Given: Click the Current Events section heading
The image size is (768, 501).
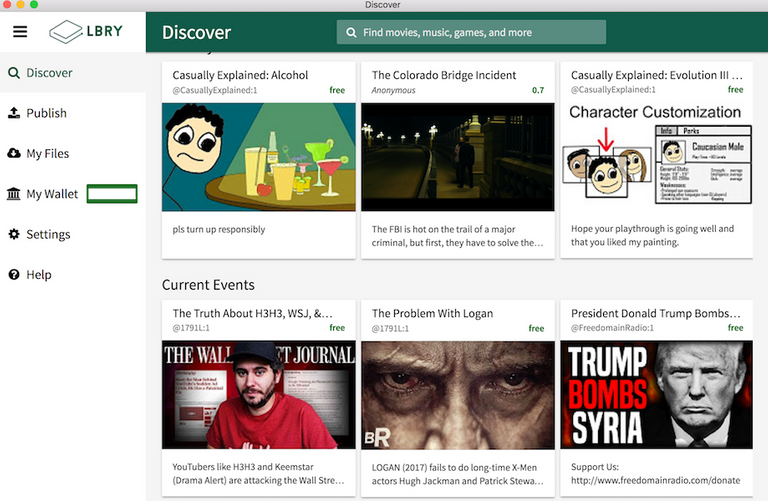Looking at the screenshot, I should (208, 285).
